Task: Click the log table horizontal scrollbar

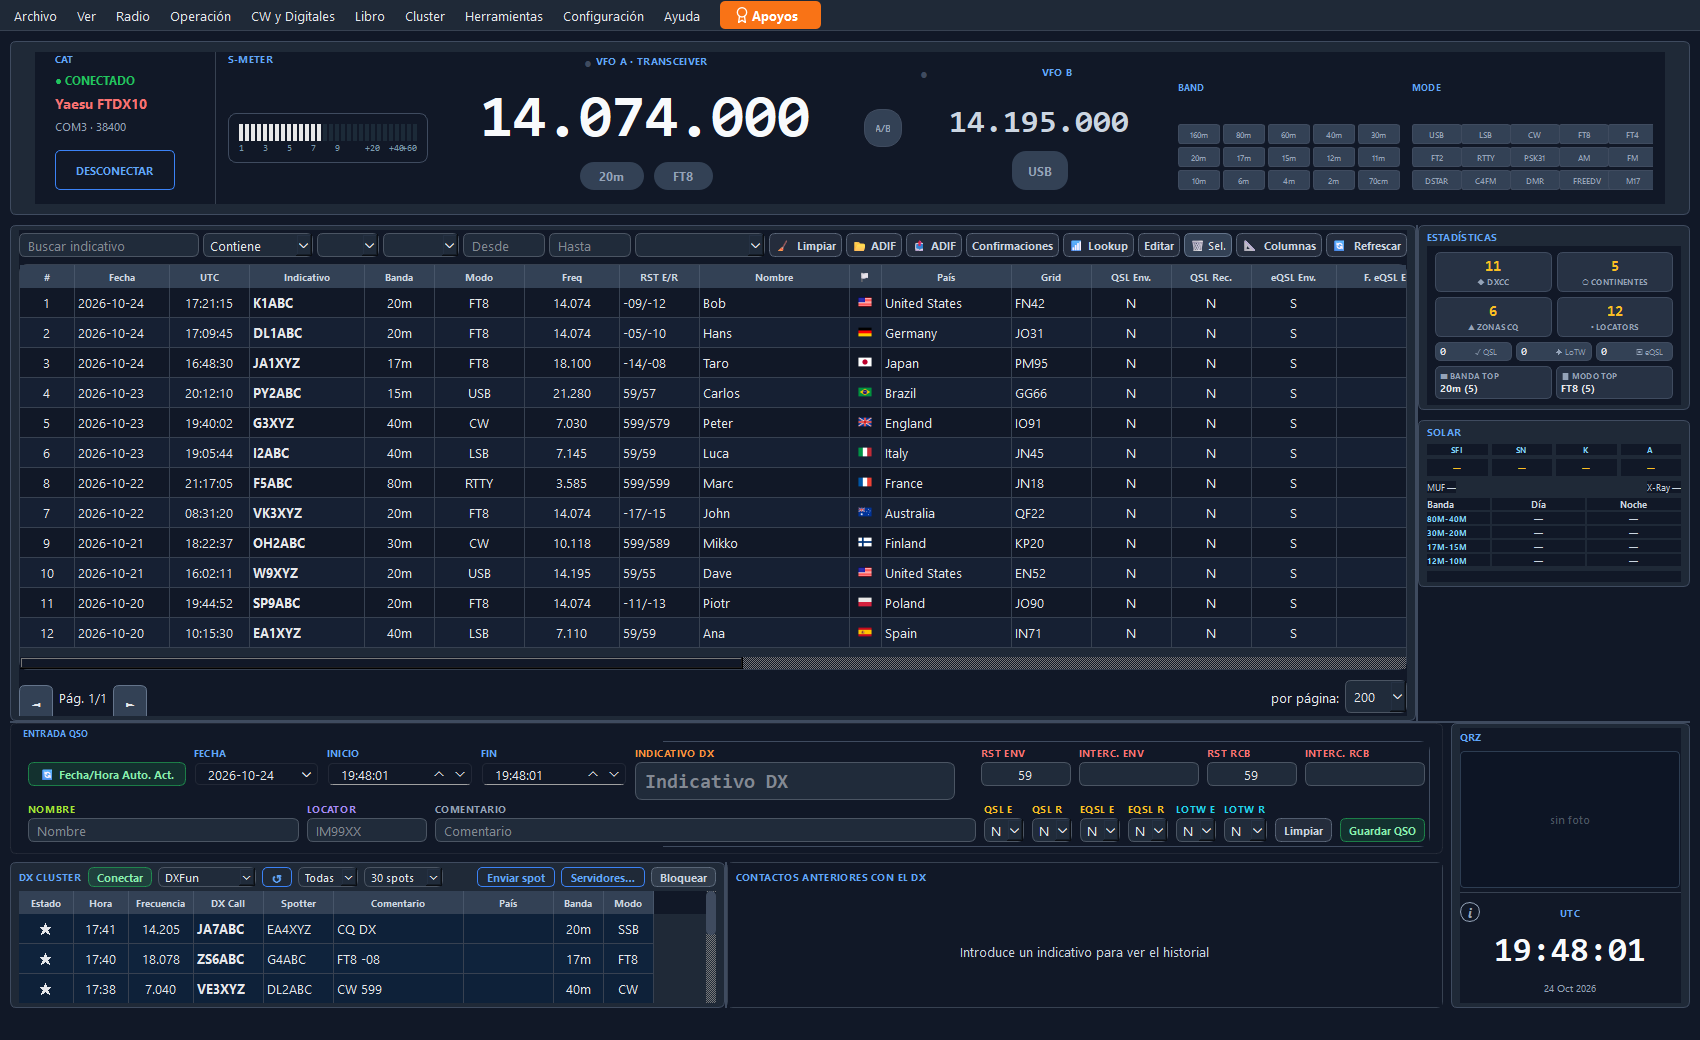Action: coord(382,663)
